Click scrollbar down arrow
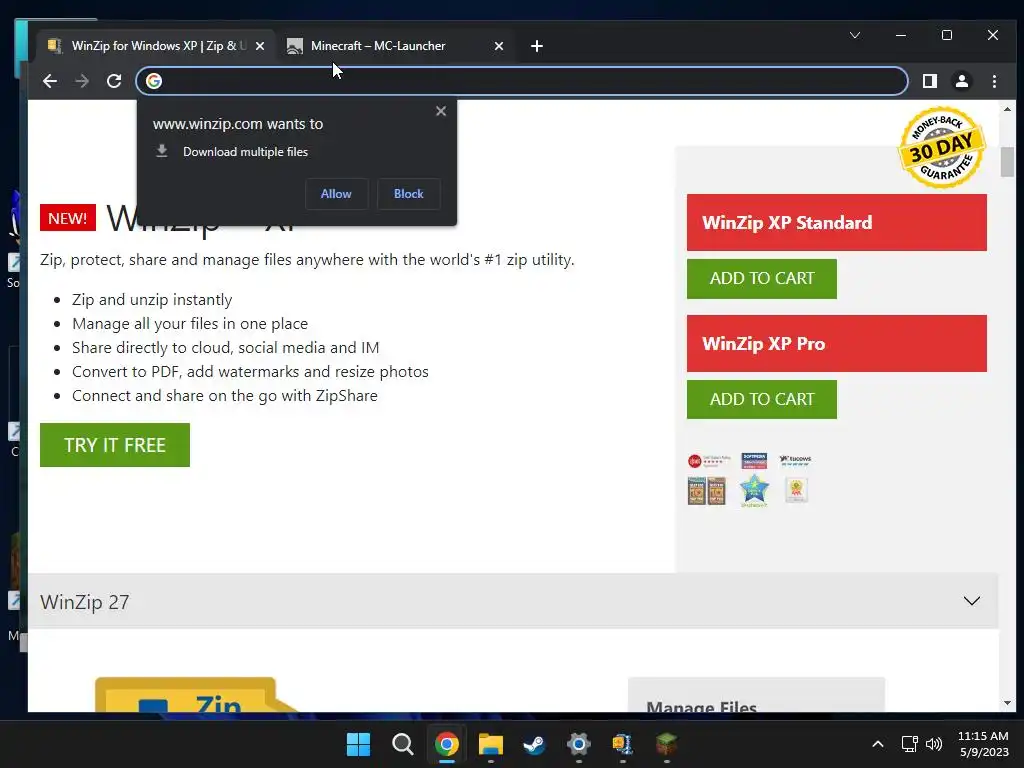The image size is (1024, 768). point(1007,703)
